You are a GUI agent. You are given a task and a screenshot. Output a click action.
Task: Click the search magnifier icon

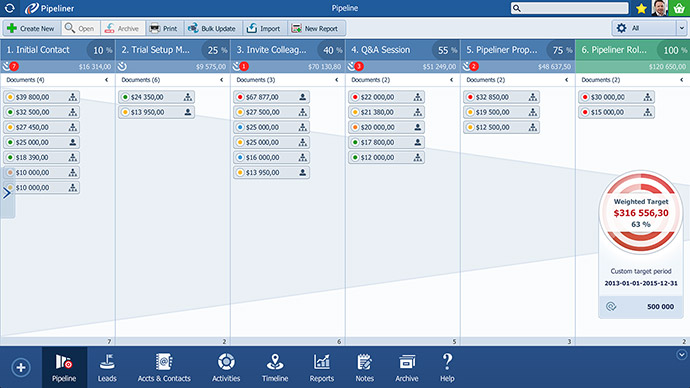pyautogui.click(x=517, y=8)
